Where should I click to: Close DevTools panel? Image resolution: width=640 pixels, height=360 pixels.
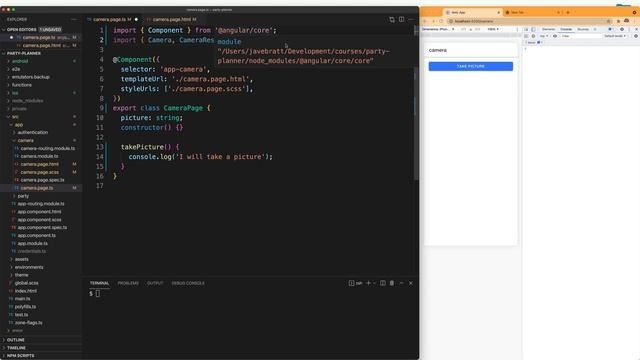636,29
